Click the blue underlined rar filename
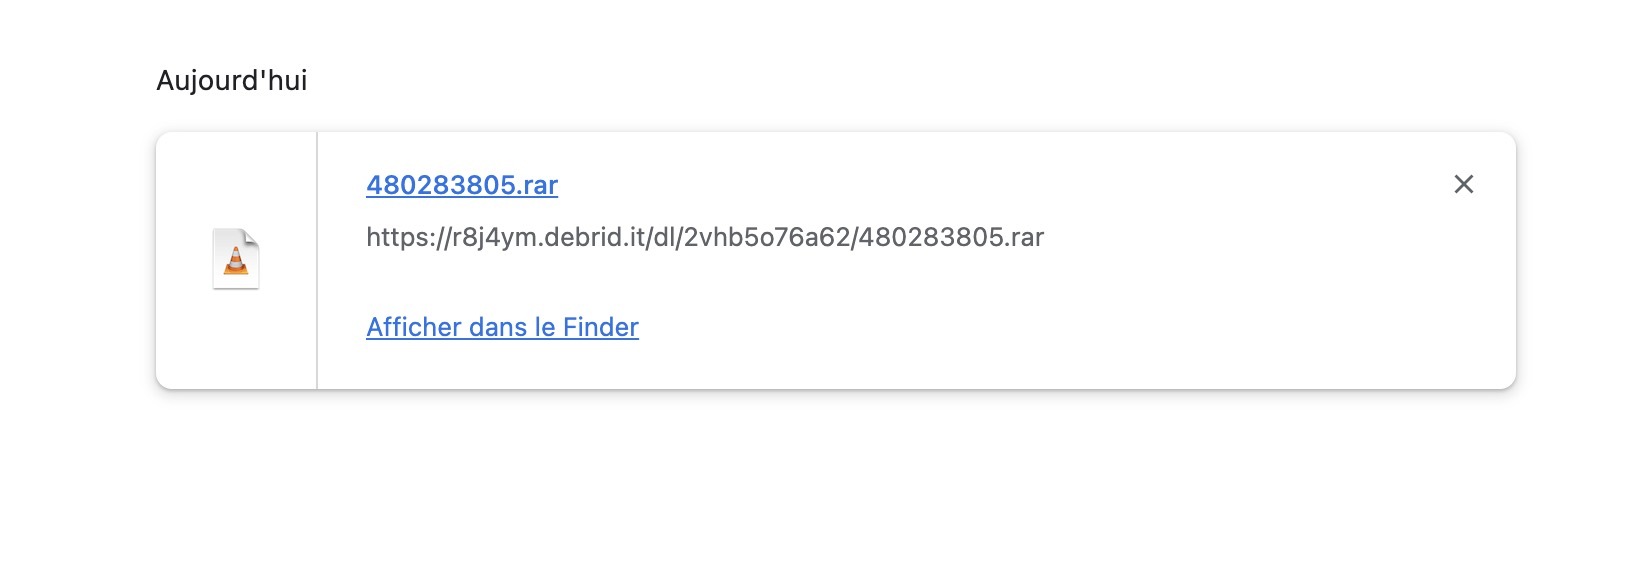The width and height of the screenshot is (1646, 562). point(462,185)
